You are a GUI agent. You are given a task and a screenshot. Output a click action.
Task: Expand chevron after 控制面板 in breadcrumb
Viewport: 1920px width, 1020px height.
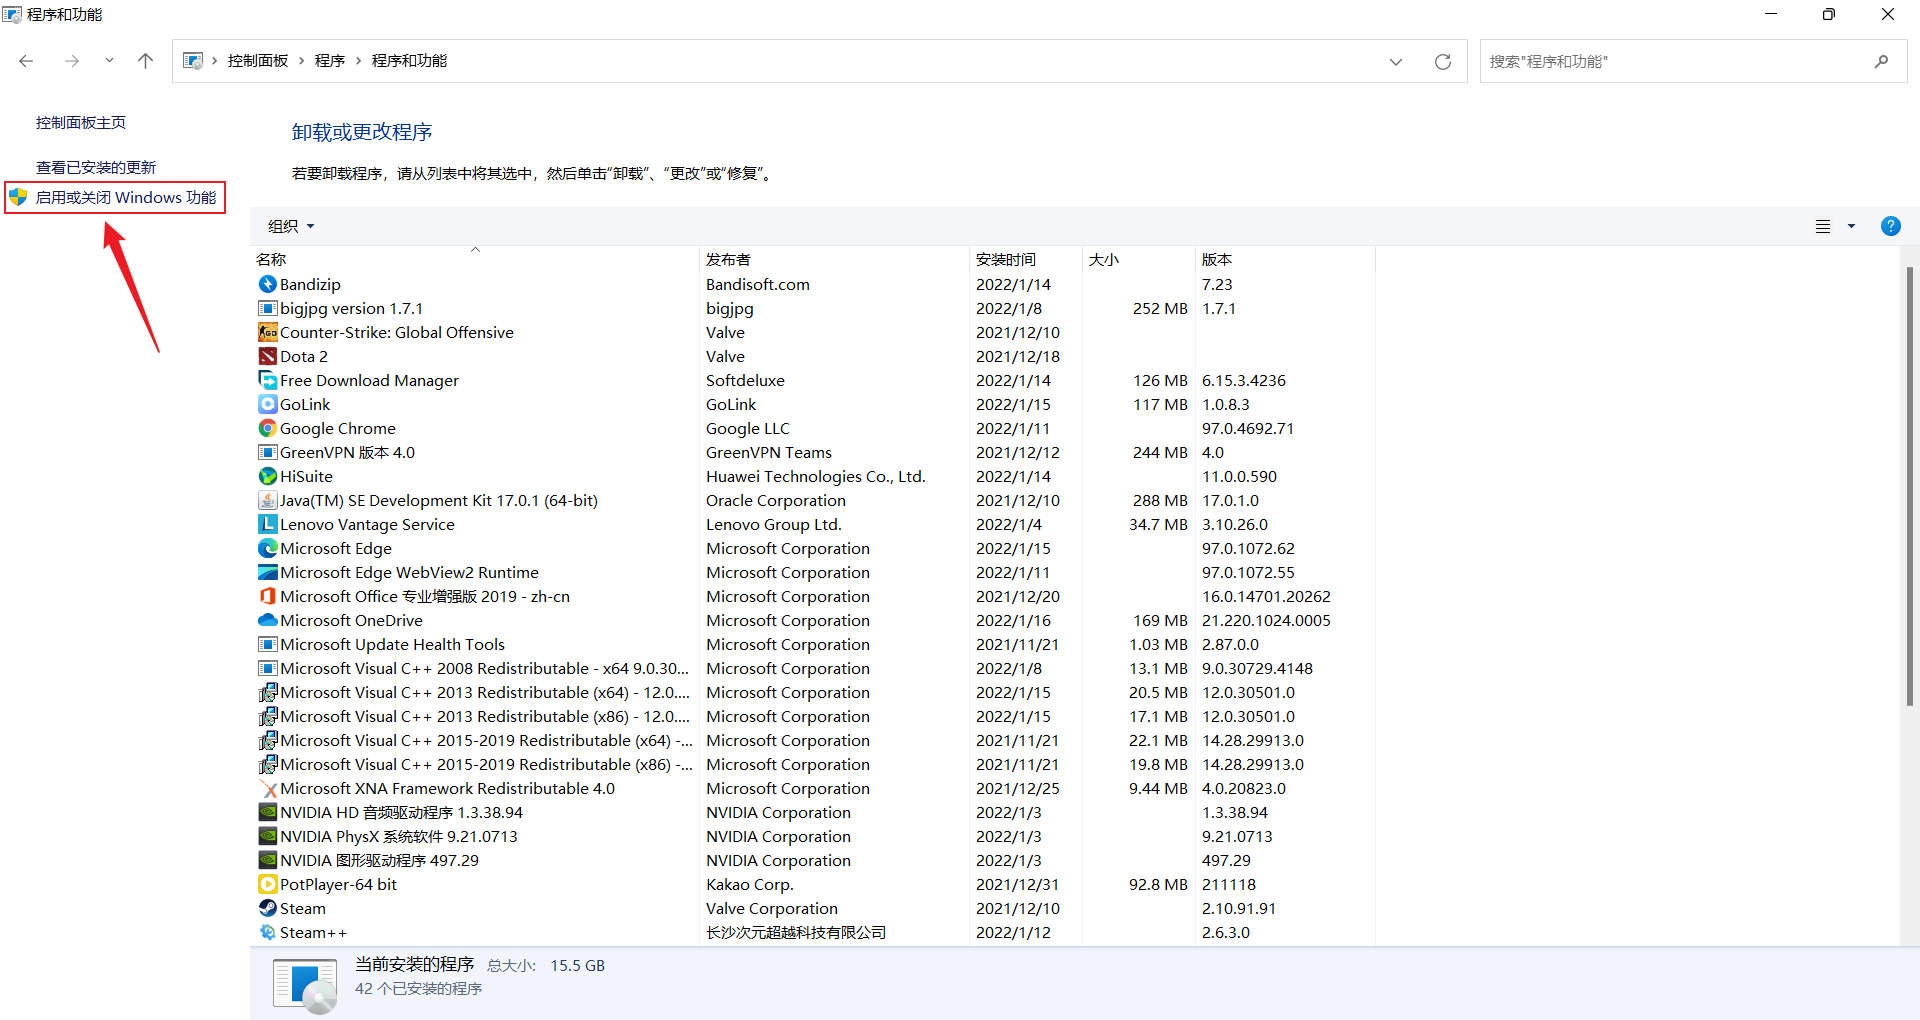tap(301, 61)
